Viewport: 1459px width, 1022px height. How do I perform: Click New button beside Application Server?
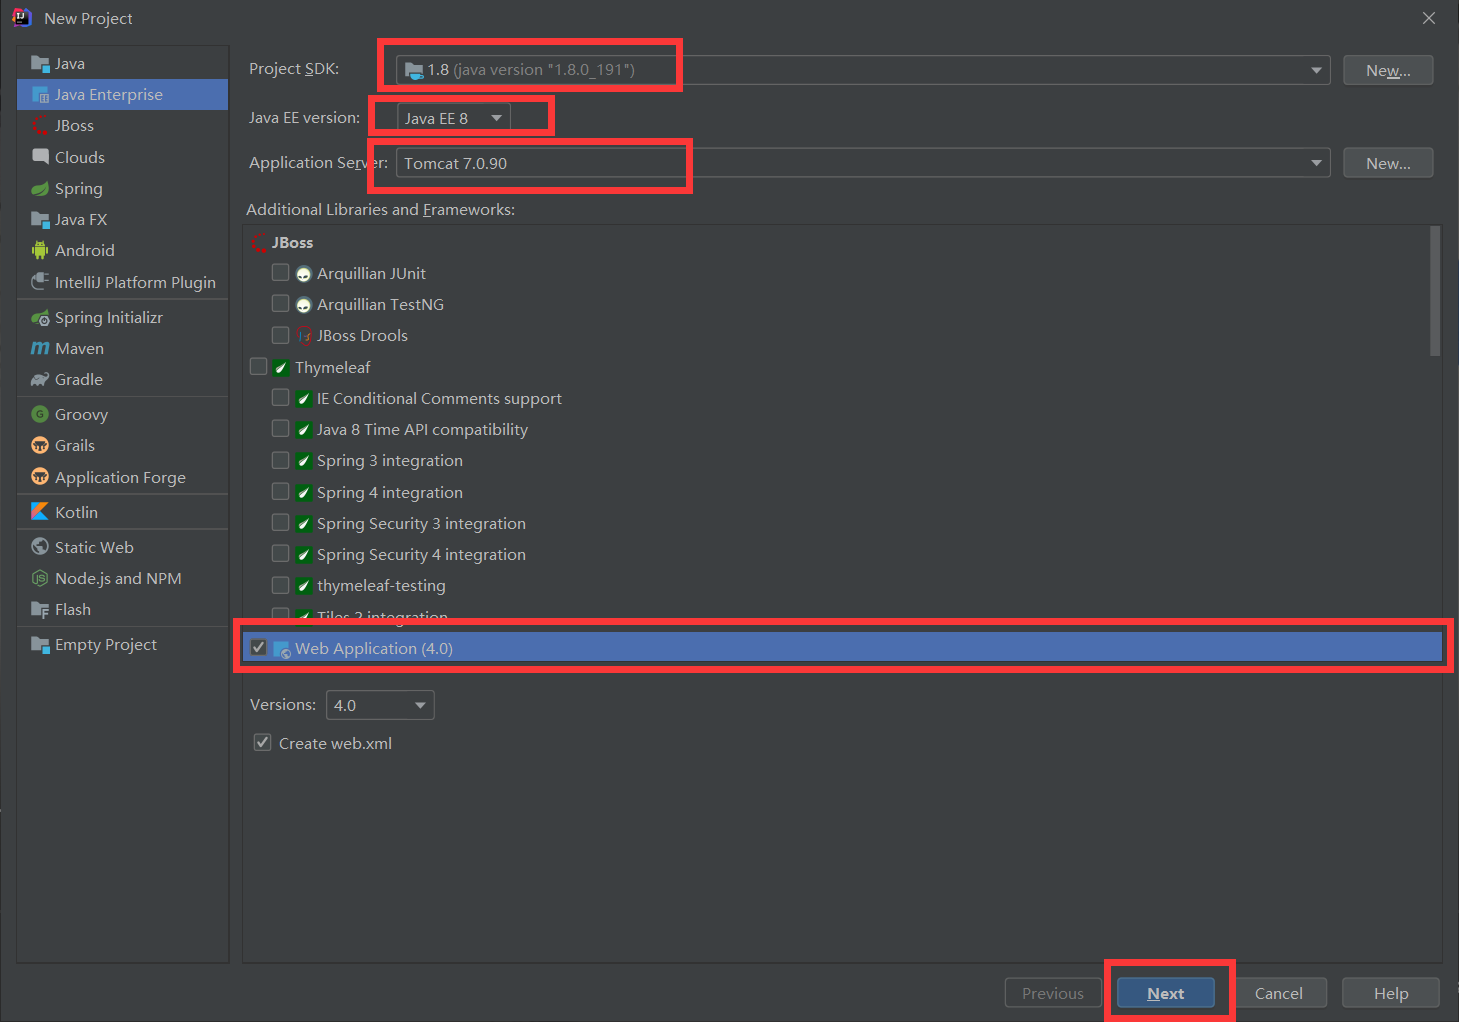pyautogui.click(x=1388, y=163)
